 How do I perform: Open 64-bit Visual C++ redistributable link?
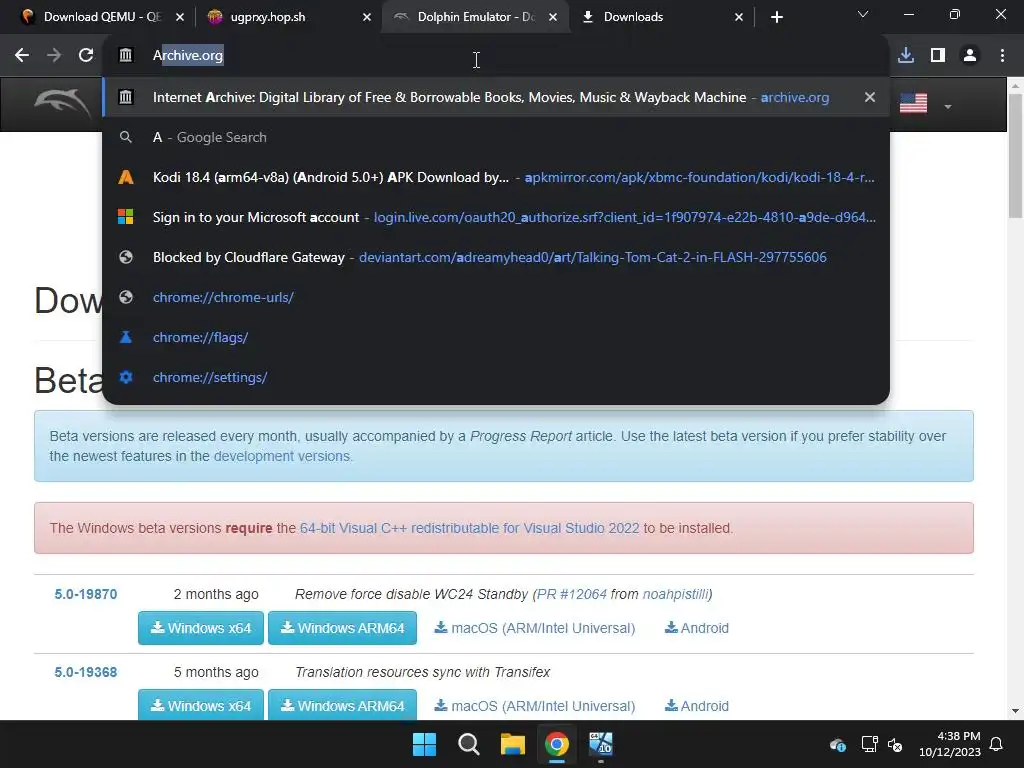click(x=470, y=528)
